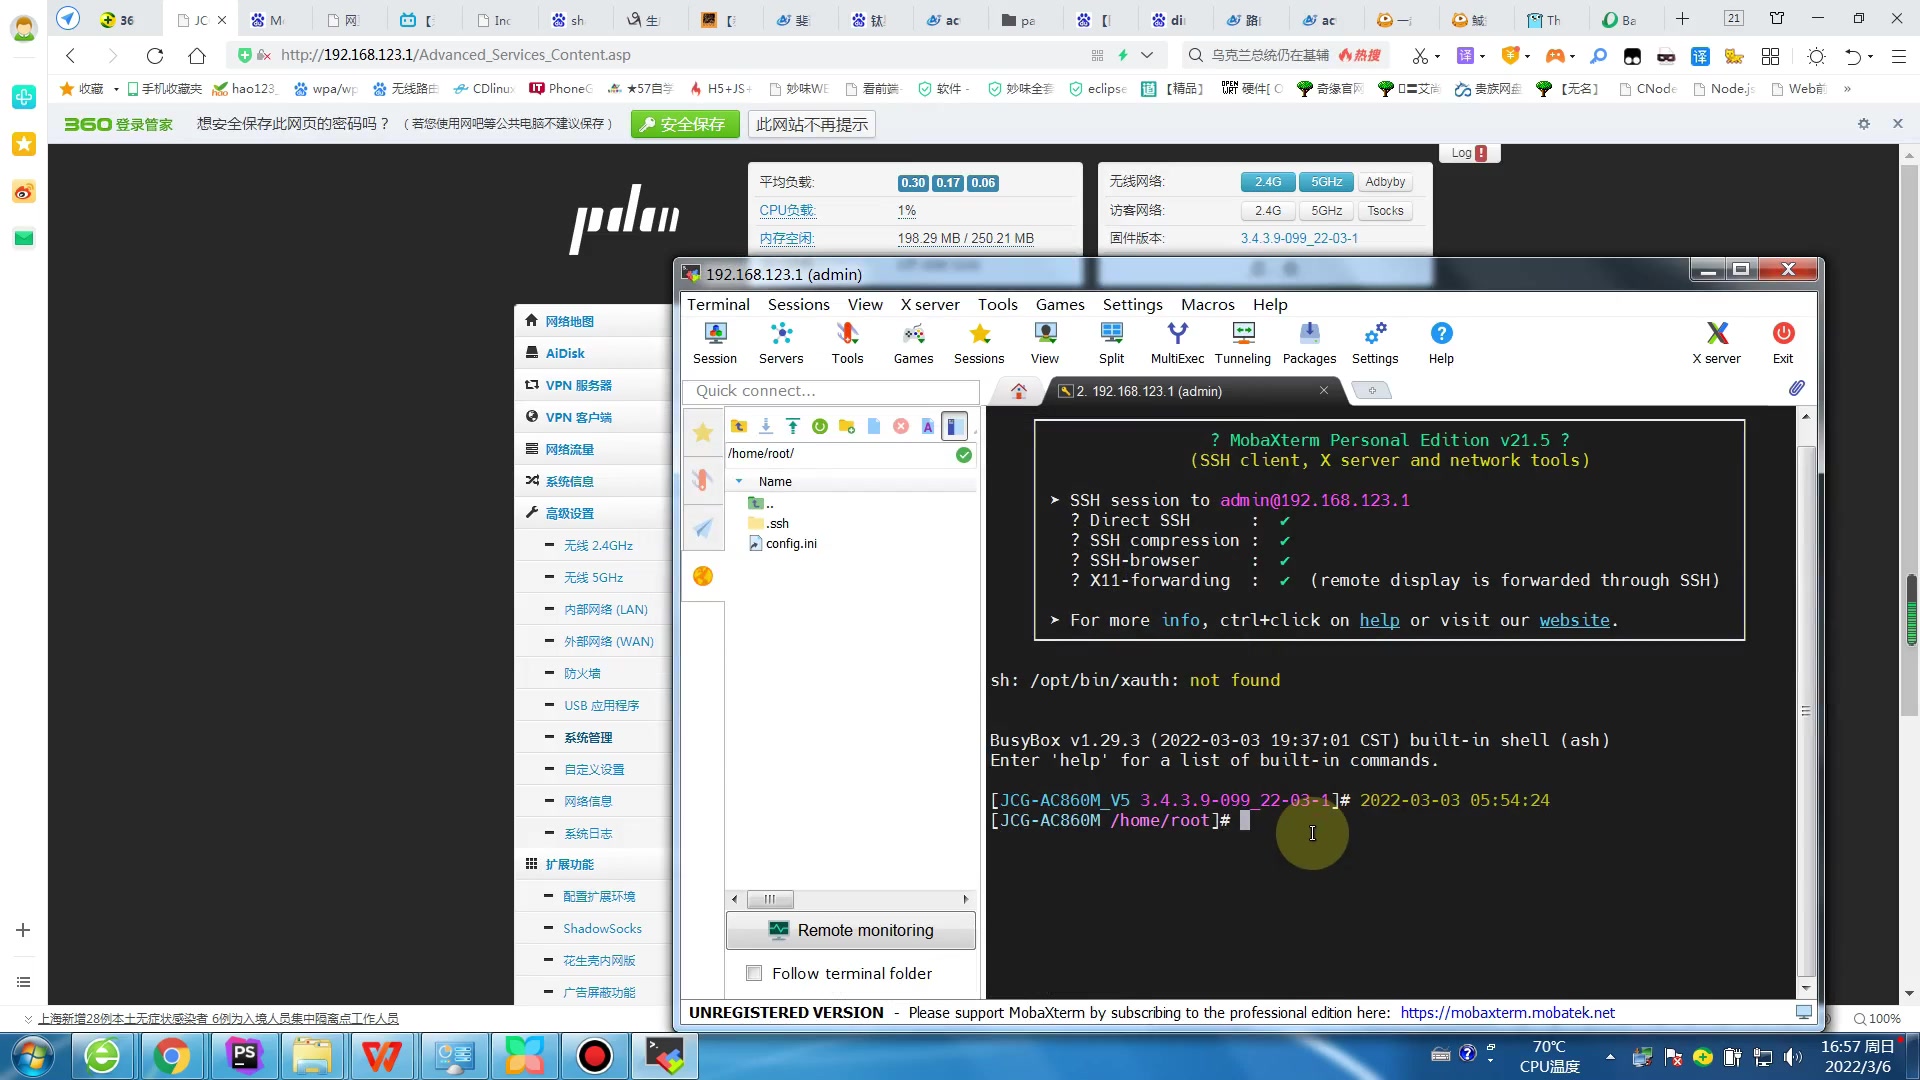Click the home tab icon in MobaXterm
This screenshot has width=1920, height=1080.
1018,391
